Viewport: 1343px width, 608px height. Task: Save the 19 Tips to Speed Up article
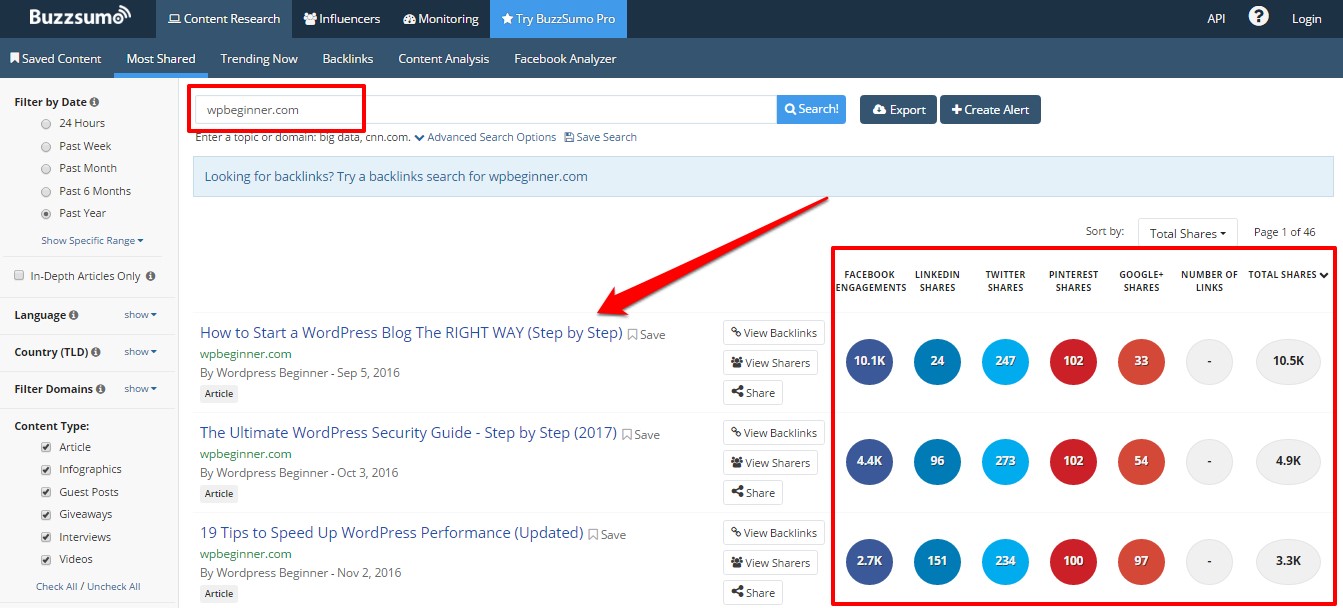pos(607,535)
